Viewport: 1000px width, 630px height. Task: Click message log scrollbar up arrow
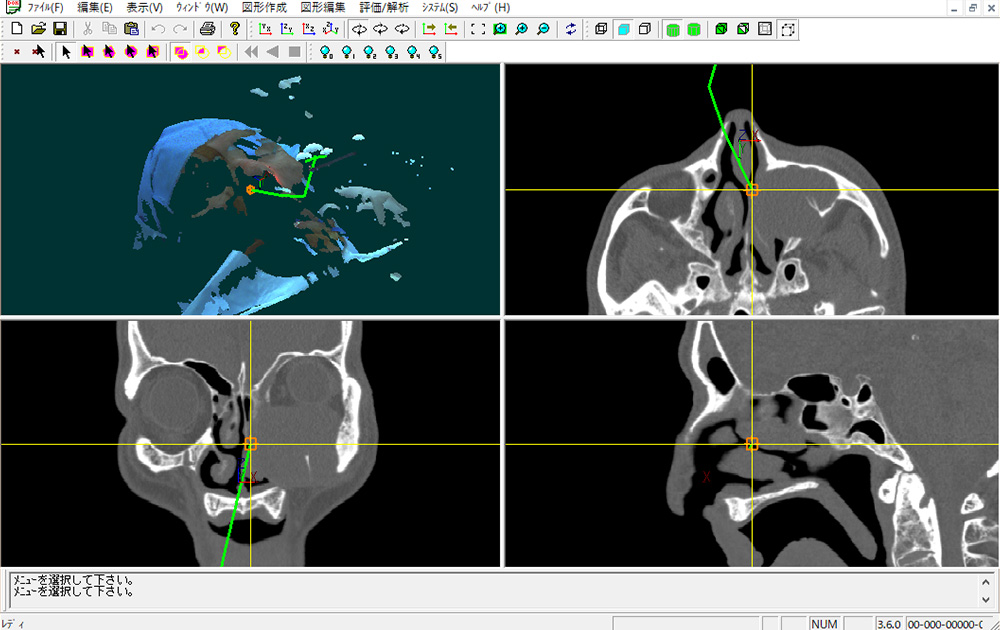coord(986,582)
